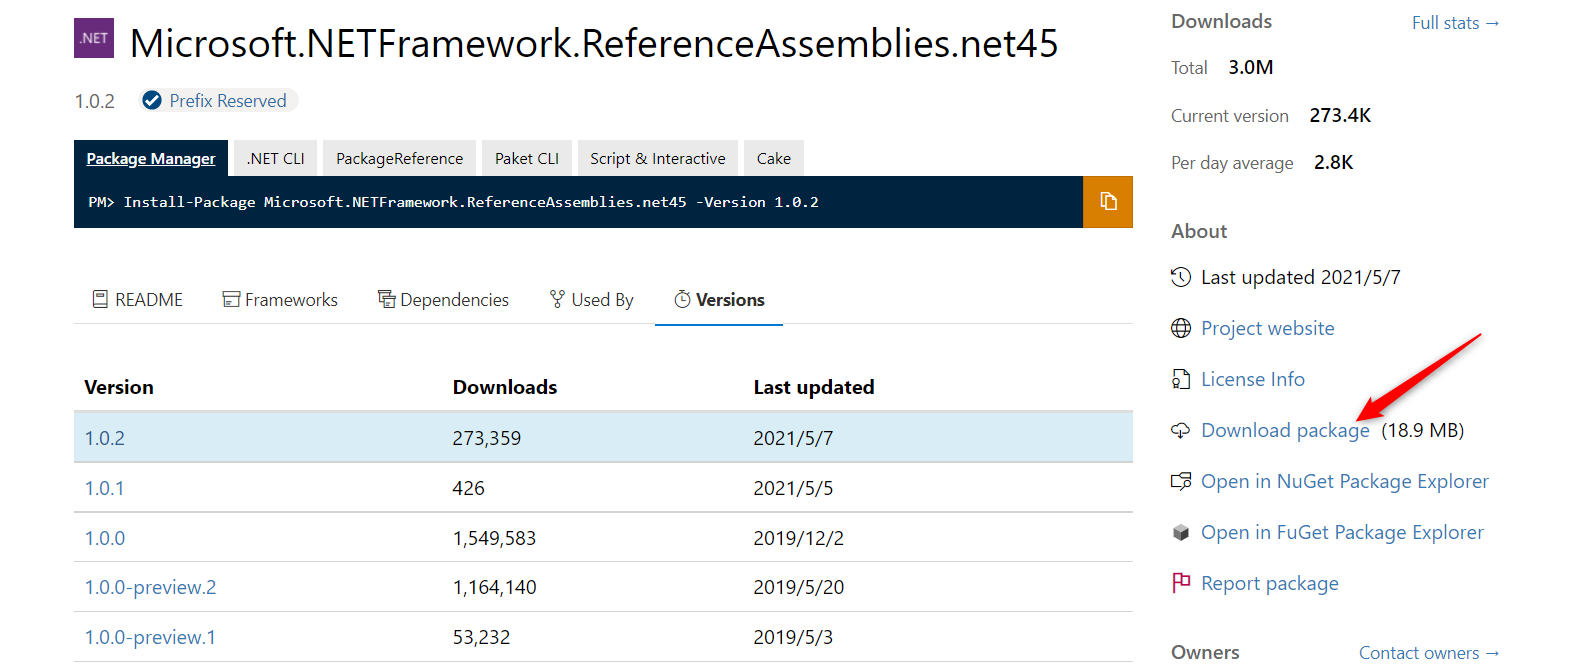Open version 1.0.0 link
The height and width of the screenshot is (666, 1594).
(105, 538)
